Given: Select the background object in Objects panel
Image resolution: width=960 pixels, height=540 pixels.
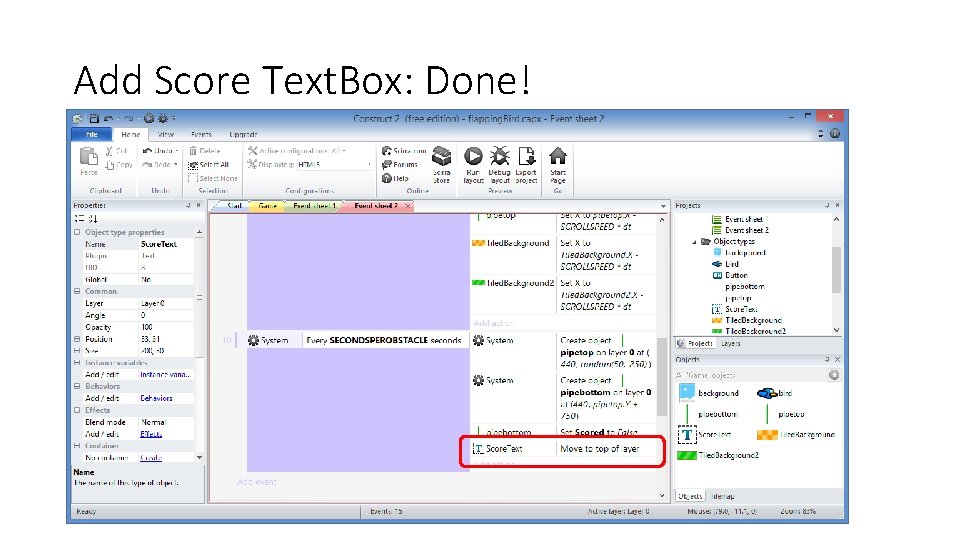Looking at the screenshot, I should coord(709,393).
